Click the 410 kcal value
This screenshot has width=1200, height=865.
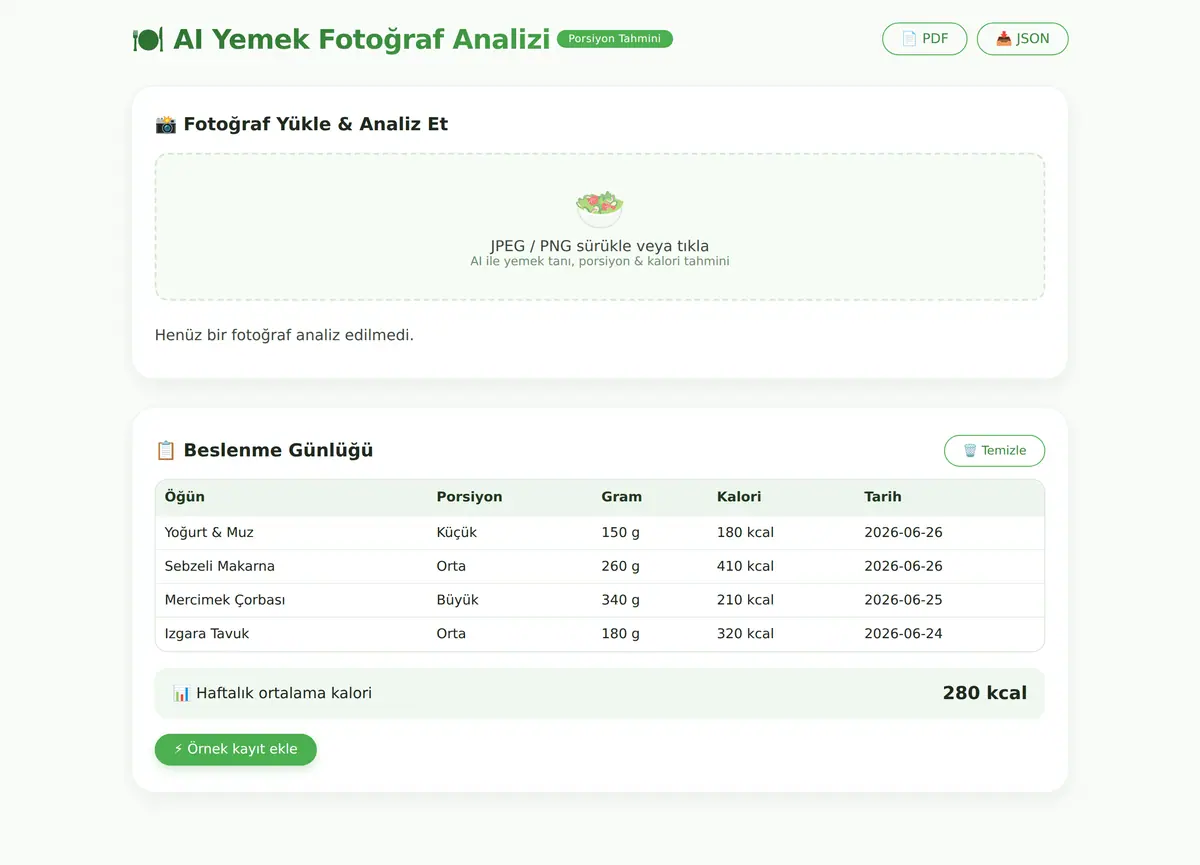pyautogui.click(x=745, y=566)
